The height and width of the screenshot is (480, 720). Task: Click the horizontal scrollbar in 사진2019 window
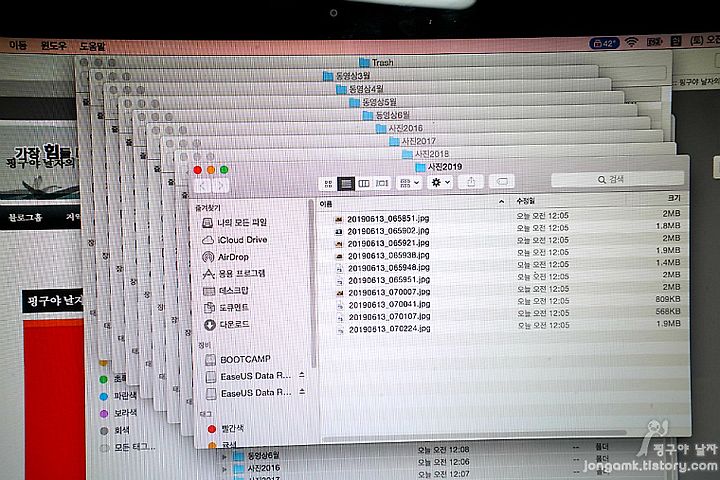click(x=473, y=434)
